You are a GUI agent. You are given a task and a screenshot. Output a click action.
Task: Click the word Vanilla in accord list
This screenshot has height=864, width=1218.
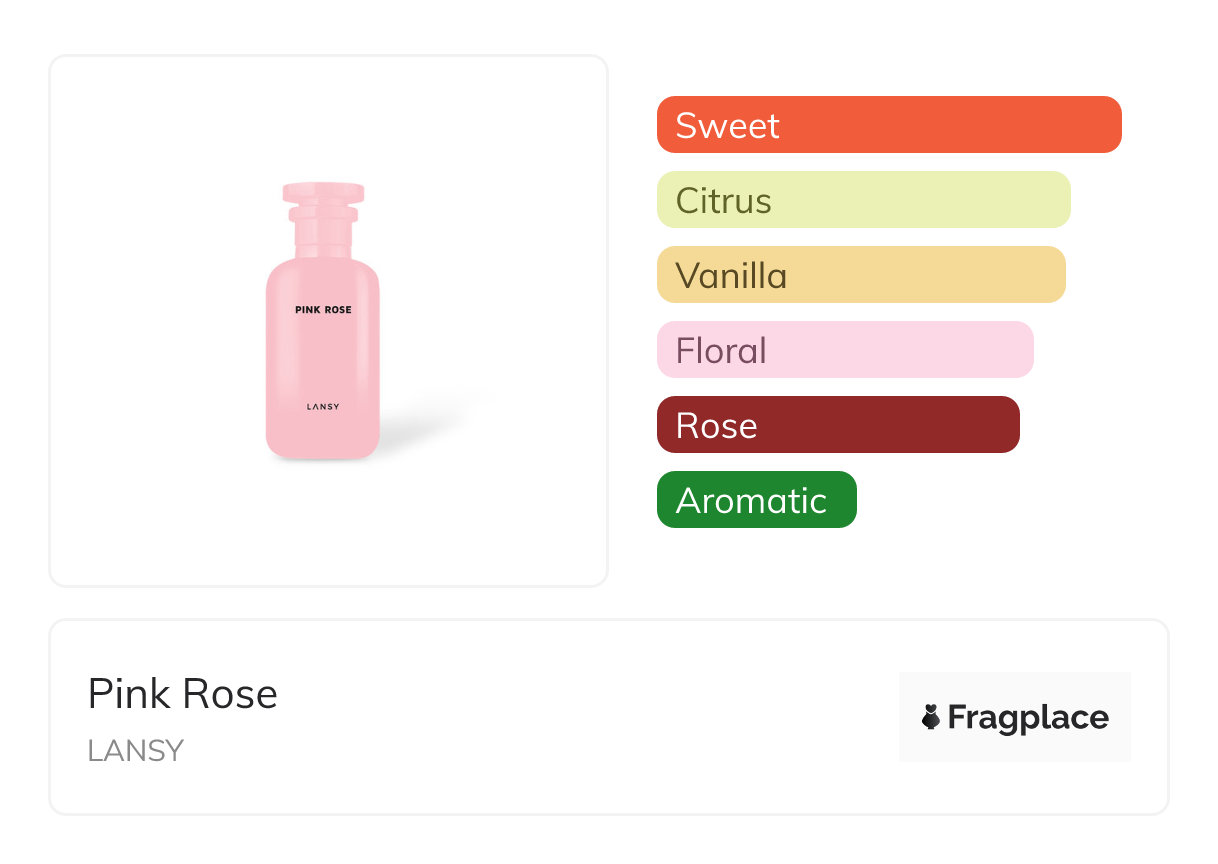[731, 276]
